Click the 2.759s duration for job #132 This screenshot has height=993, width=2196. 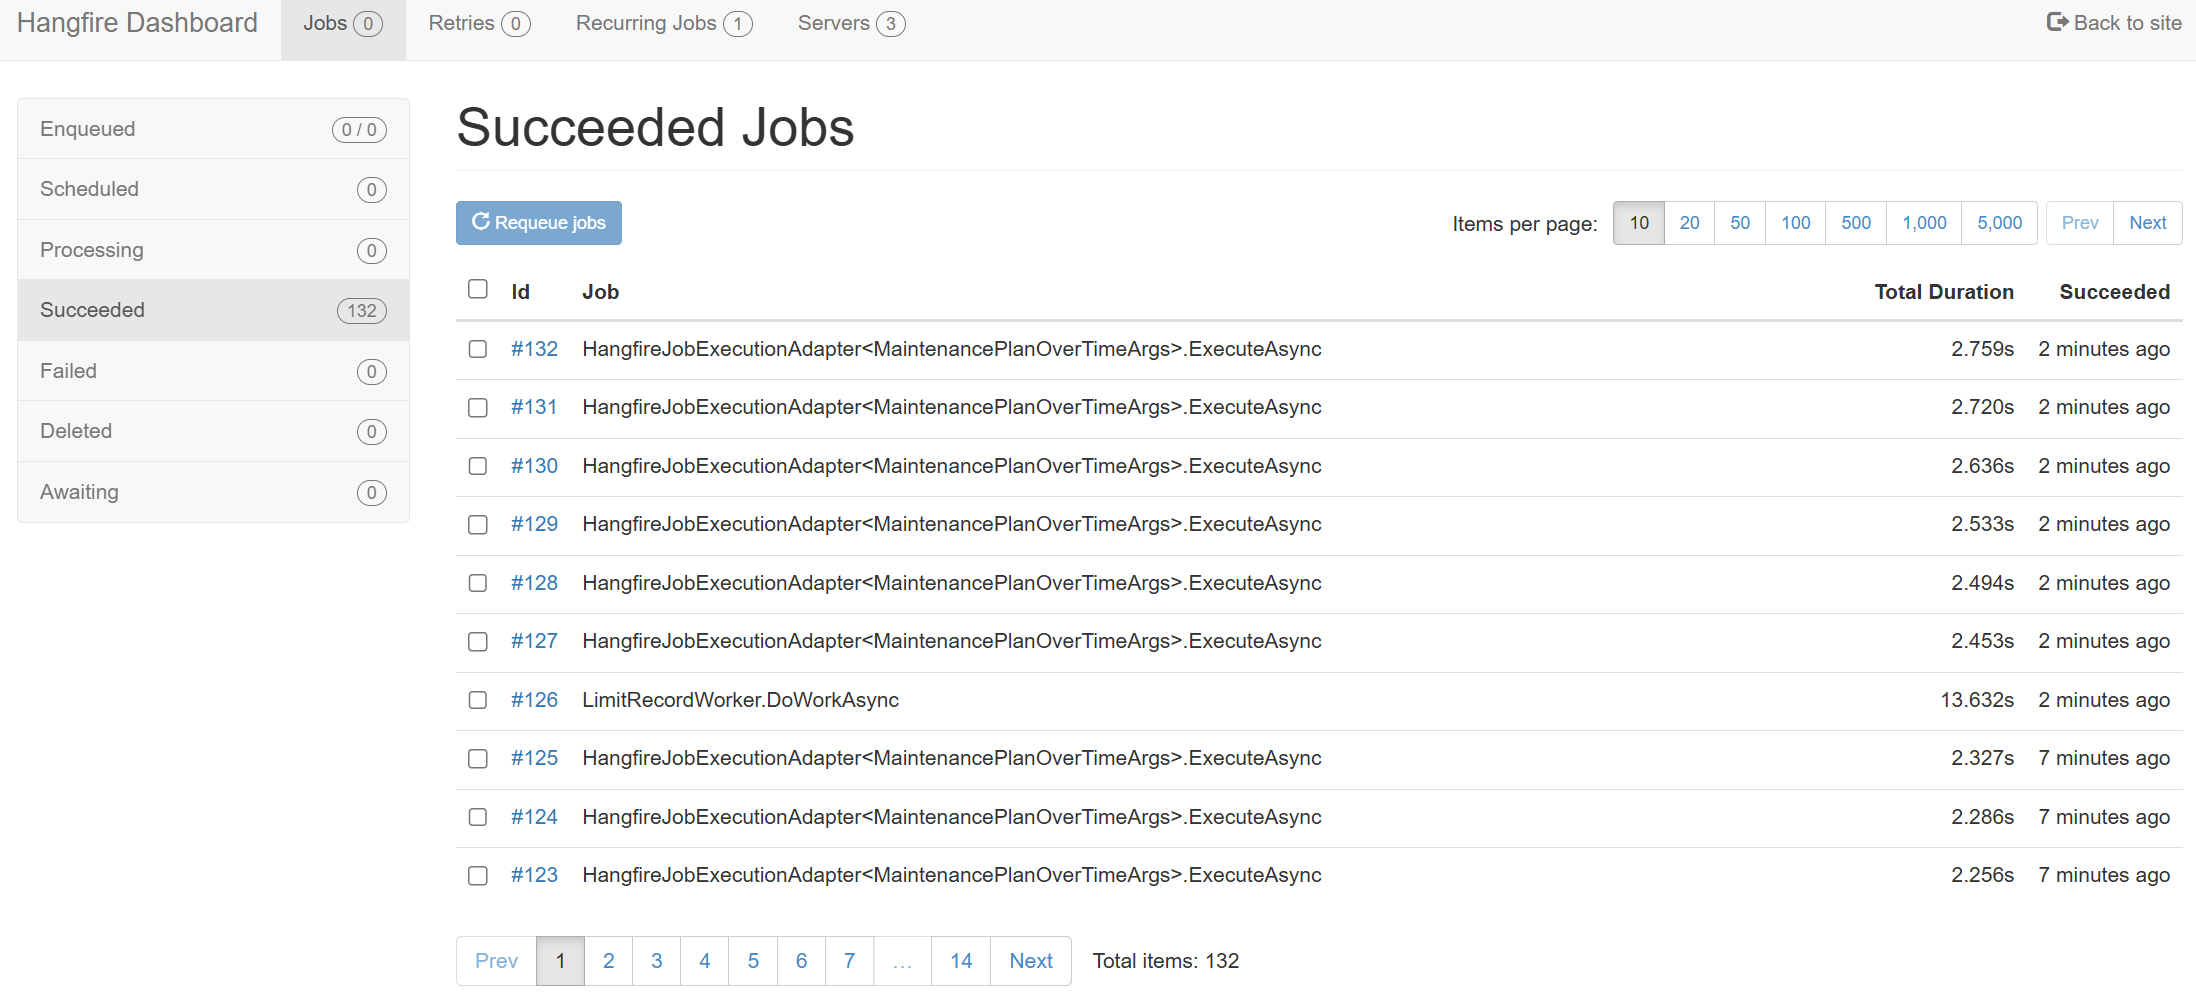[x=1982, y=349]
